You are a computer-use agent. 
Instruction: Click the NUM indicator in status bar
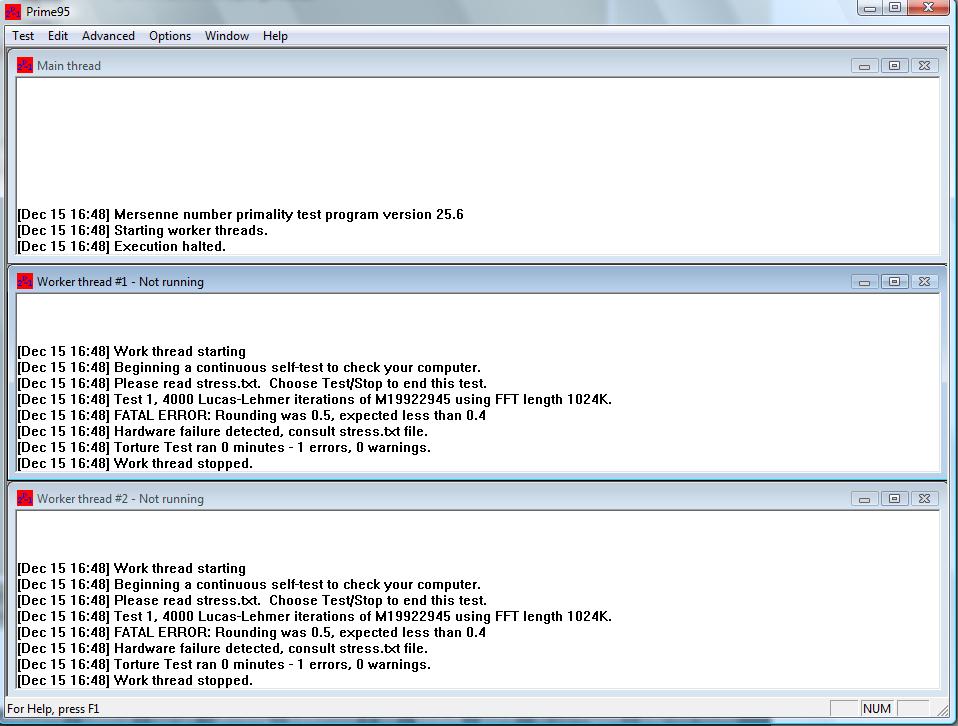tap(877, 708)
